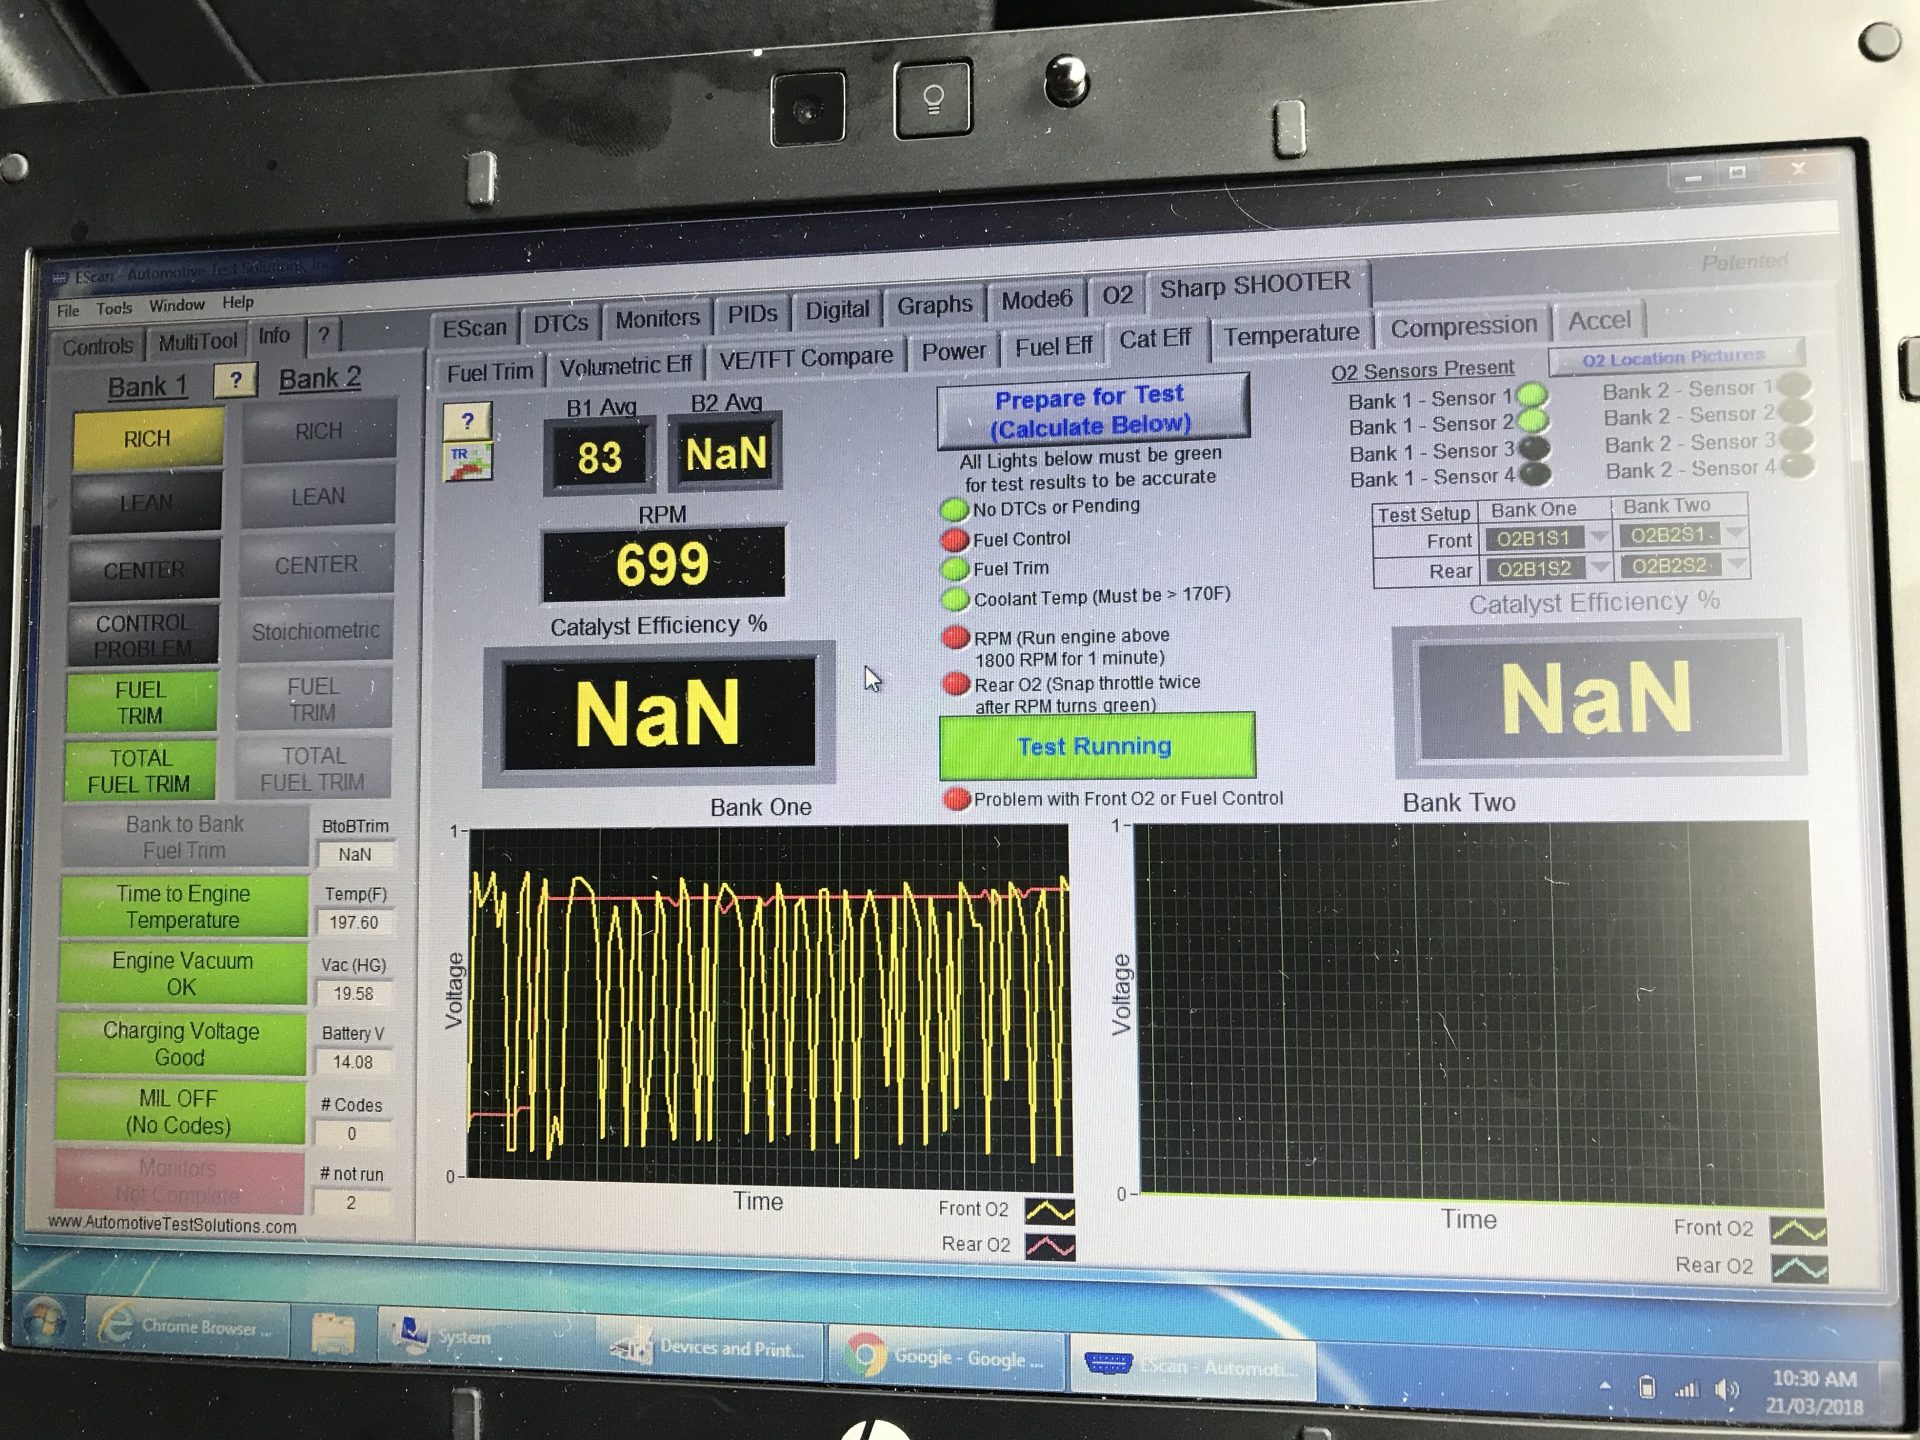The image size is (1920, 1440).
Task: Click the MIL OFF (No Codes) button
Action: click(179, 1112)
